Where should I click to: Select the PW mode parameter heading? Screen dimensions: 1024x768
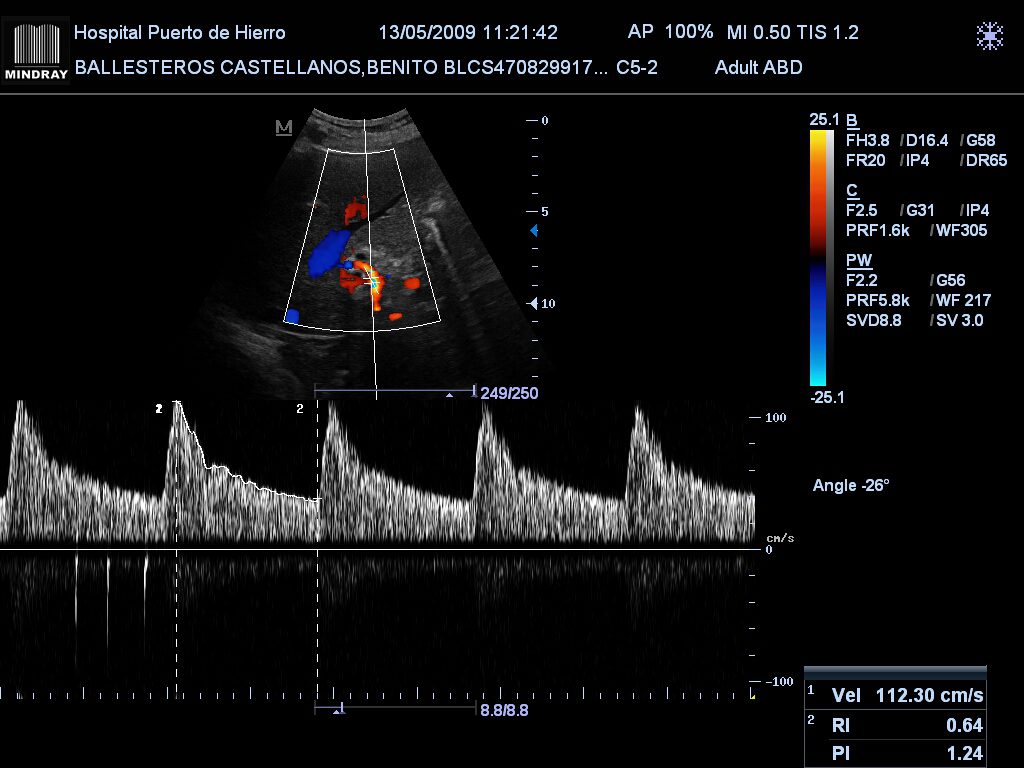pyautogui.click(x=858, y=260)
